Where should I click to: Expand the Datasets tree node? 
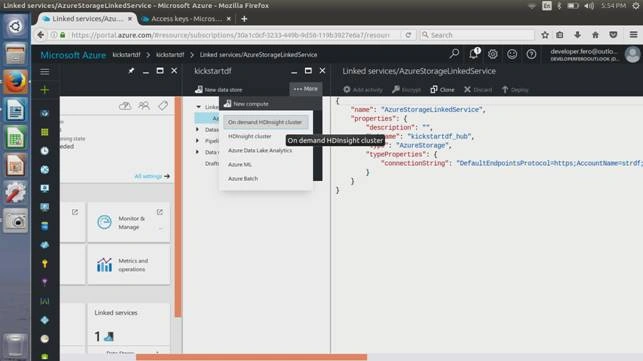coord(198,130)
